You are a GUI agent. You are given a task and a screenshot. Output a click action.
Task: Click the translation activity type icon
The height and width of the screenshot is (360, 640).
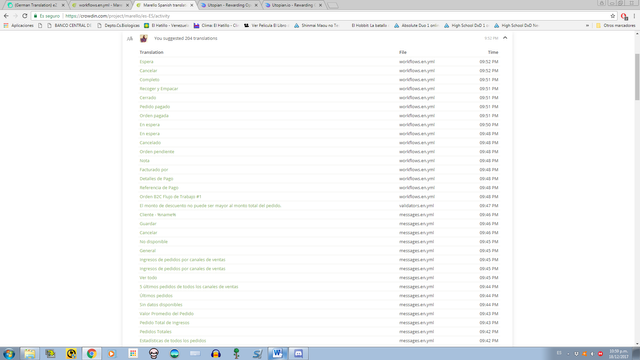pos(130,38)
